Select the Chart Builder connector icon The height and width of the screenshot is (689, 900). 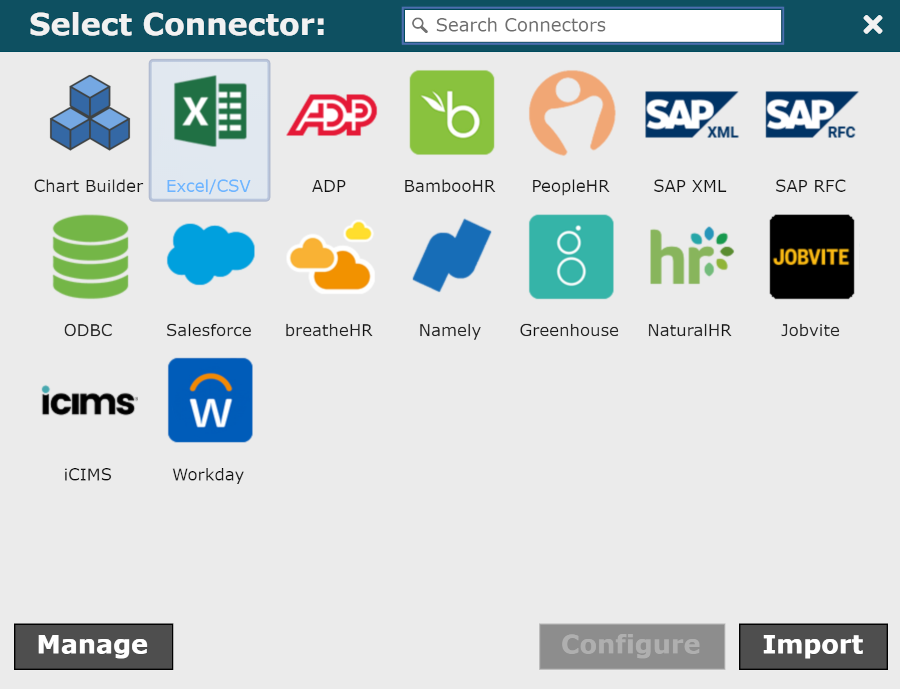click(x=89, y=113)
